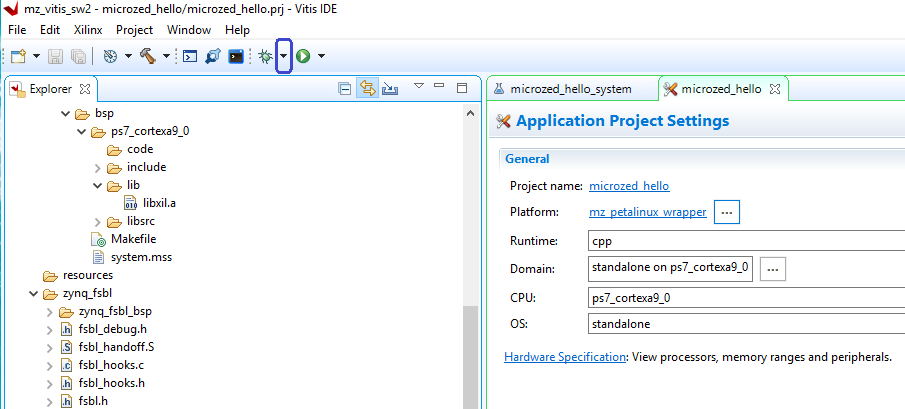Viewport: 905px width, 409px height.
Task: Expand the libsrc folder
Action: coord(98,222)
